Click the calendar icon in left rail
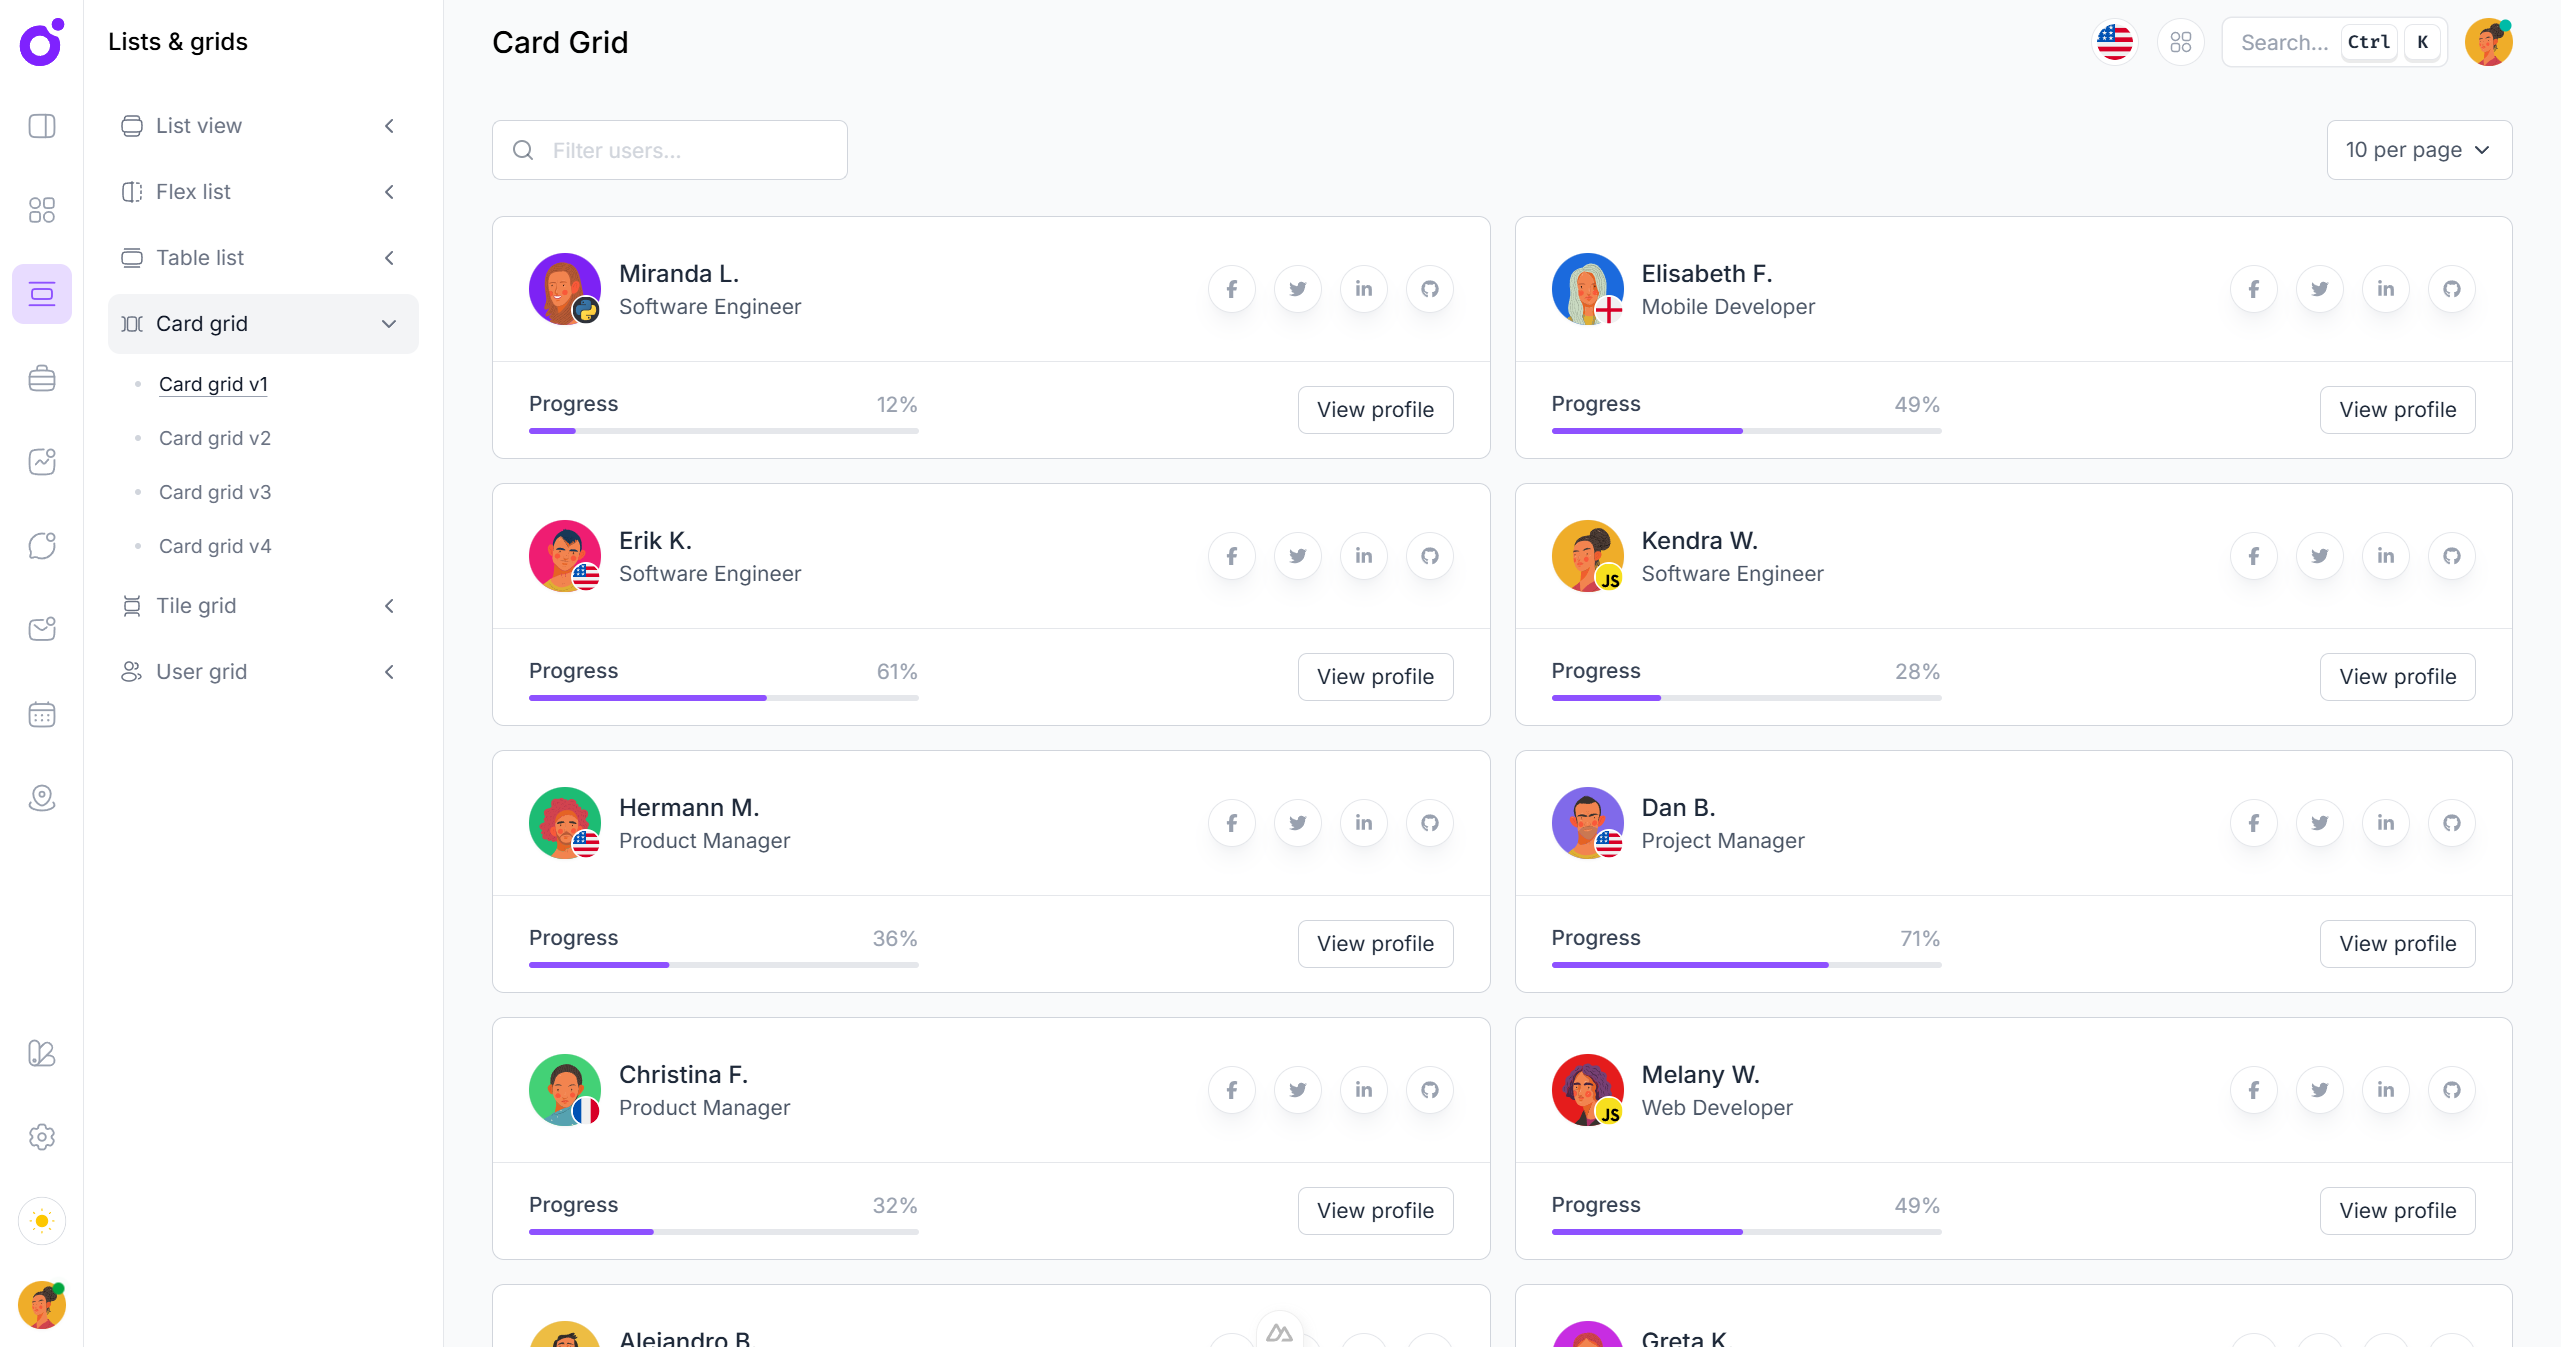The height and width of the screenshot is (1347, 2561). (42, 714)
